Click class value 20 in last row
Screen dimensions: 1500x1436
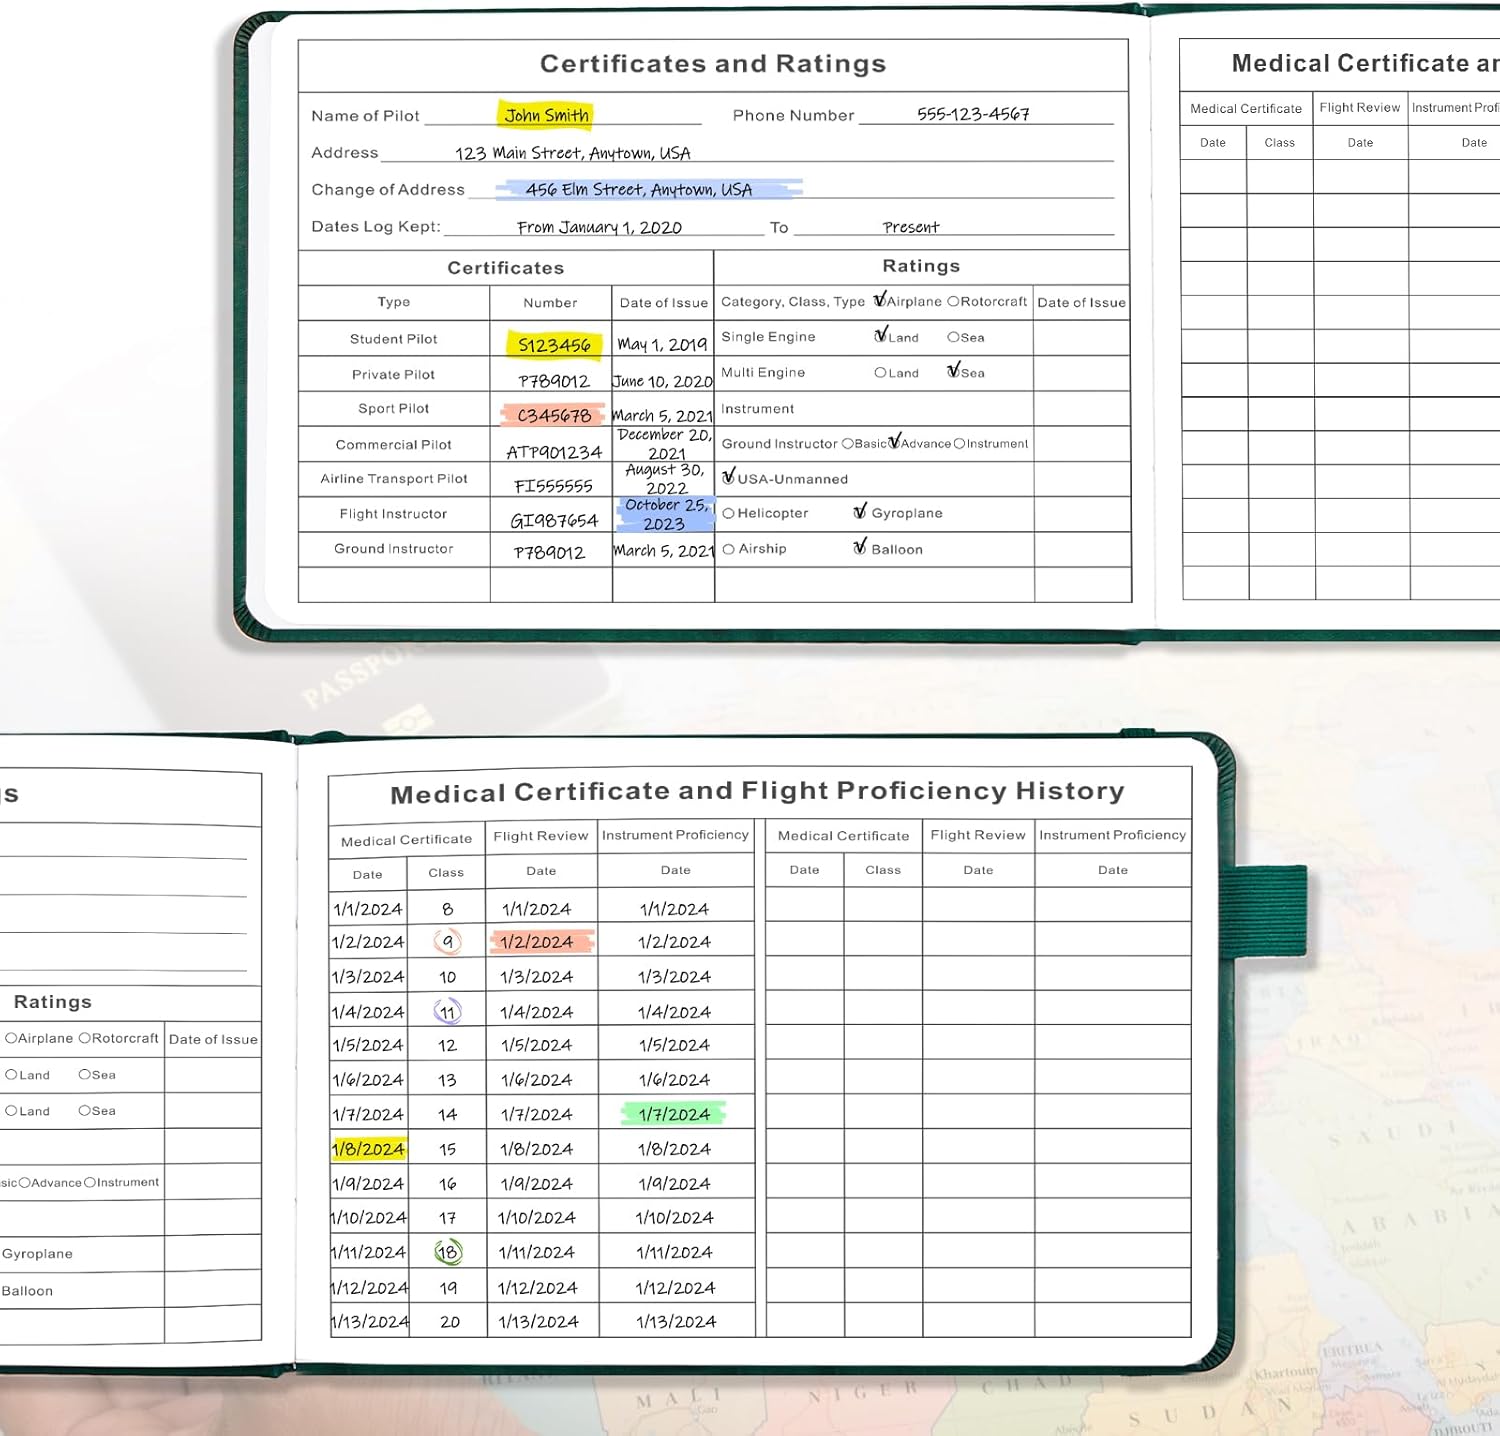[450, 1321]
